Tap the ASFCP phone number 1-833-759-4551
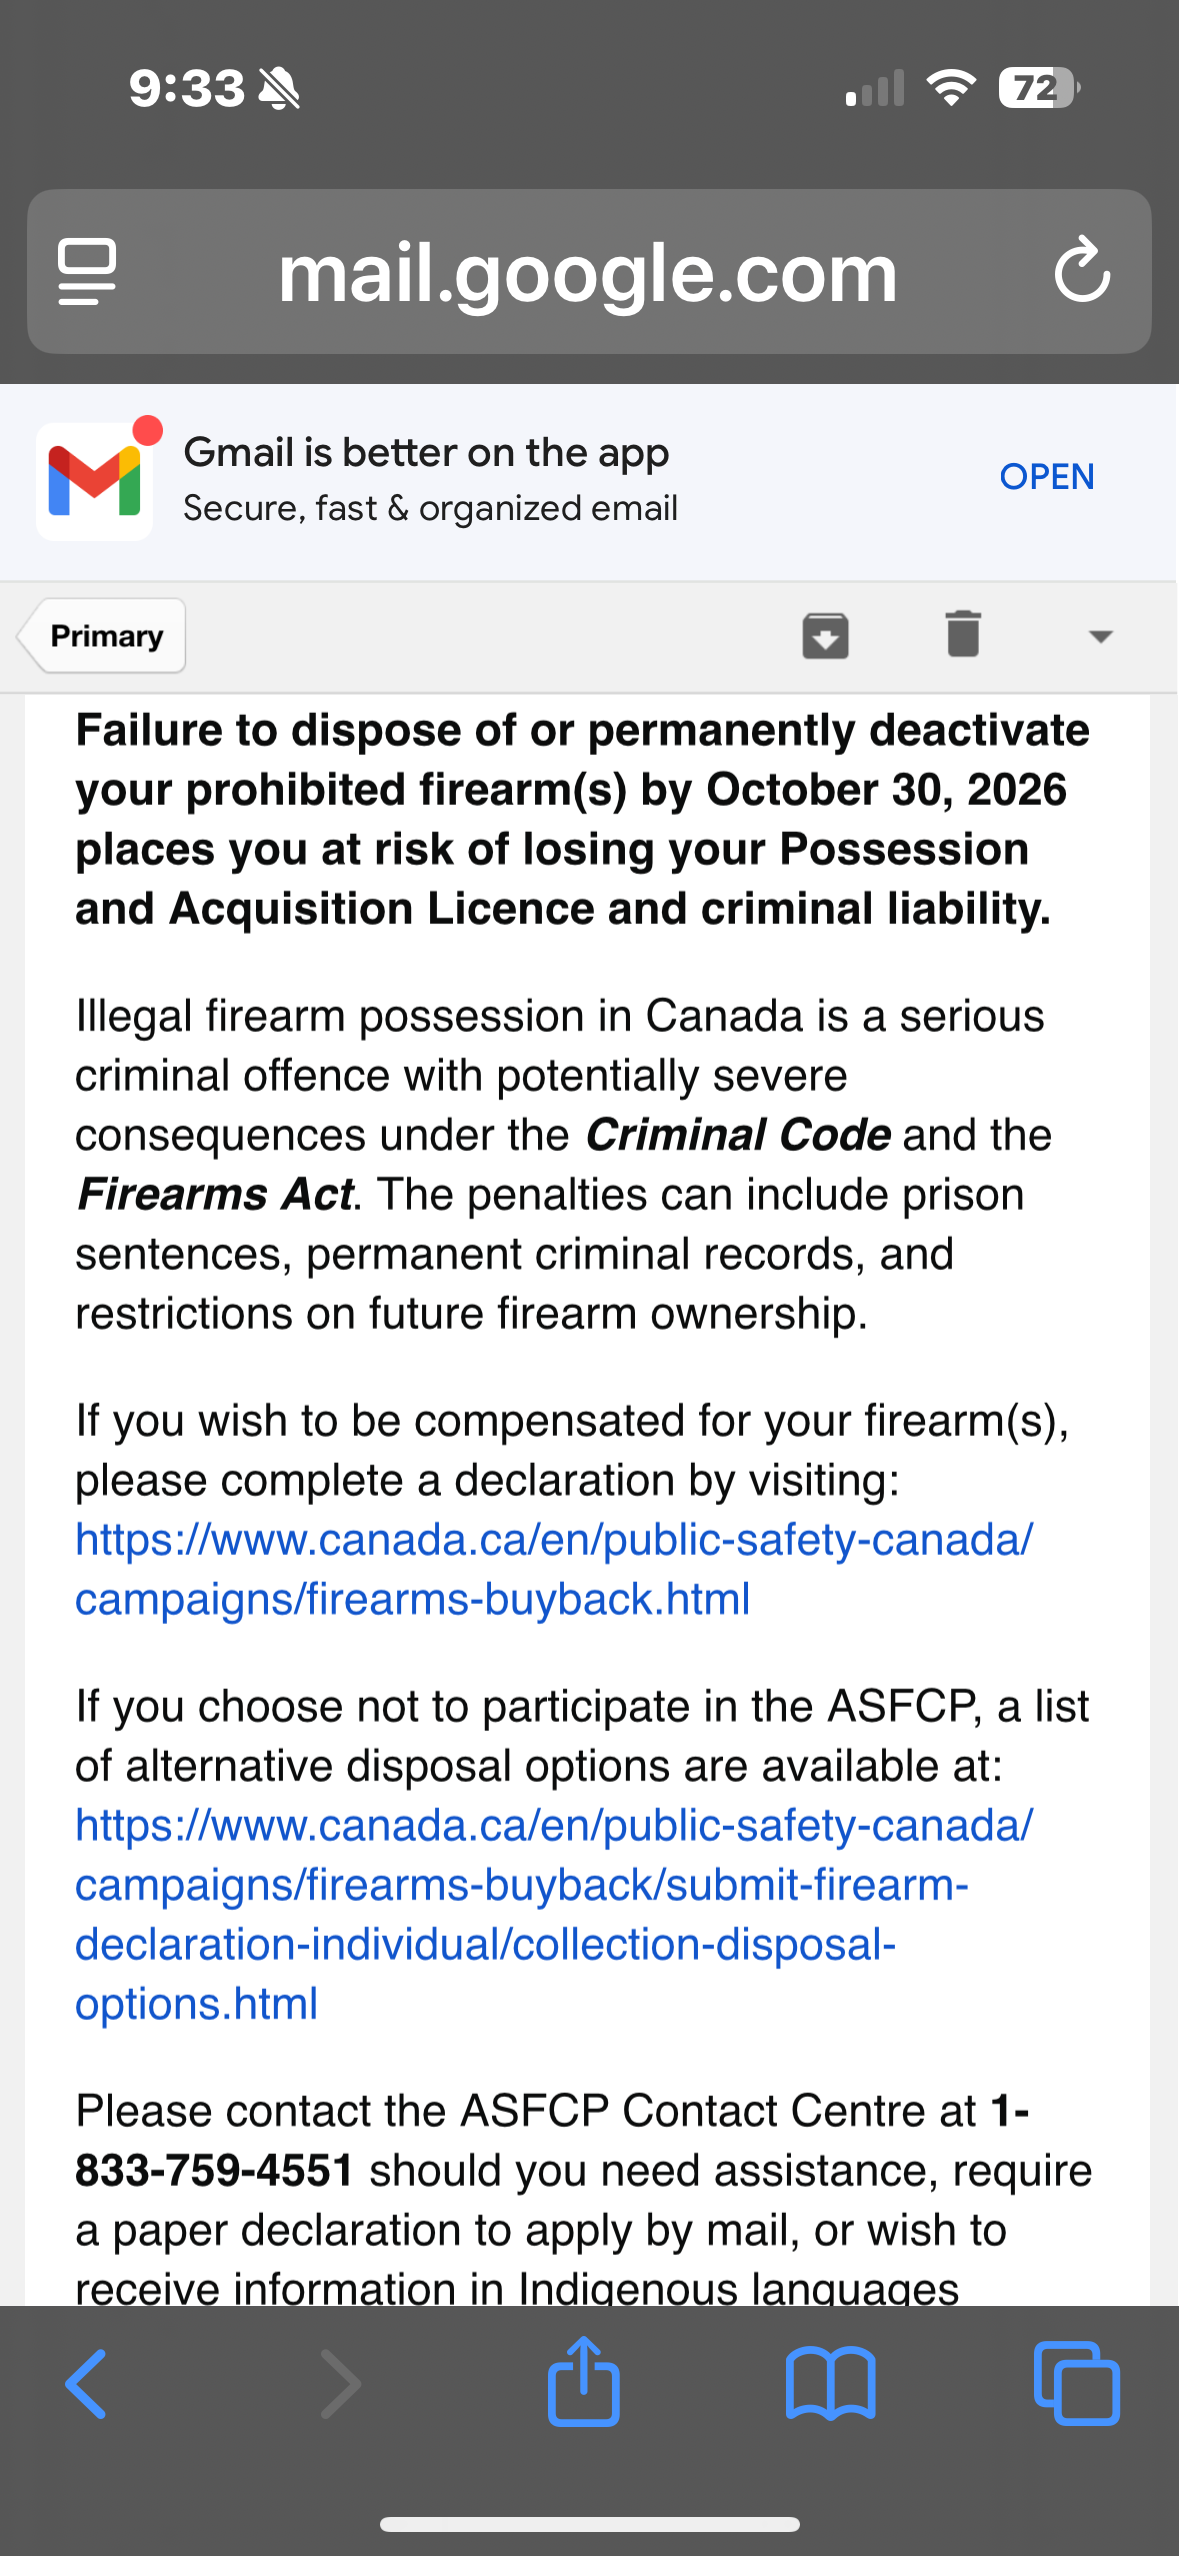1179x2556 pixels. (215, 2171)
